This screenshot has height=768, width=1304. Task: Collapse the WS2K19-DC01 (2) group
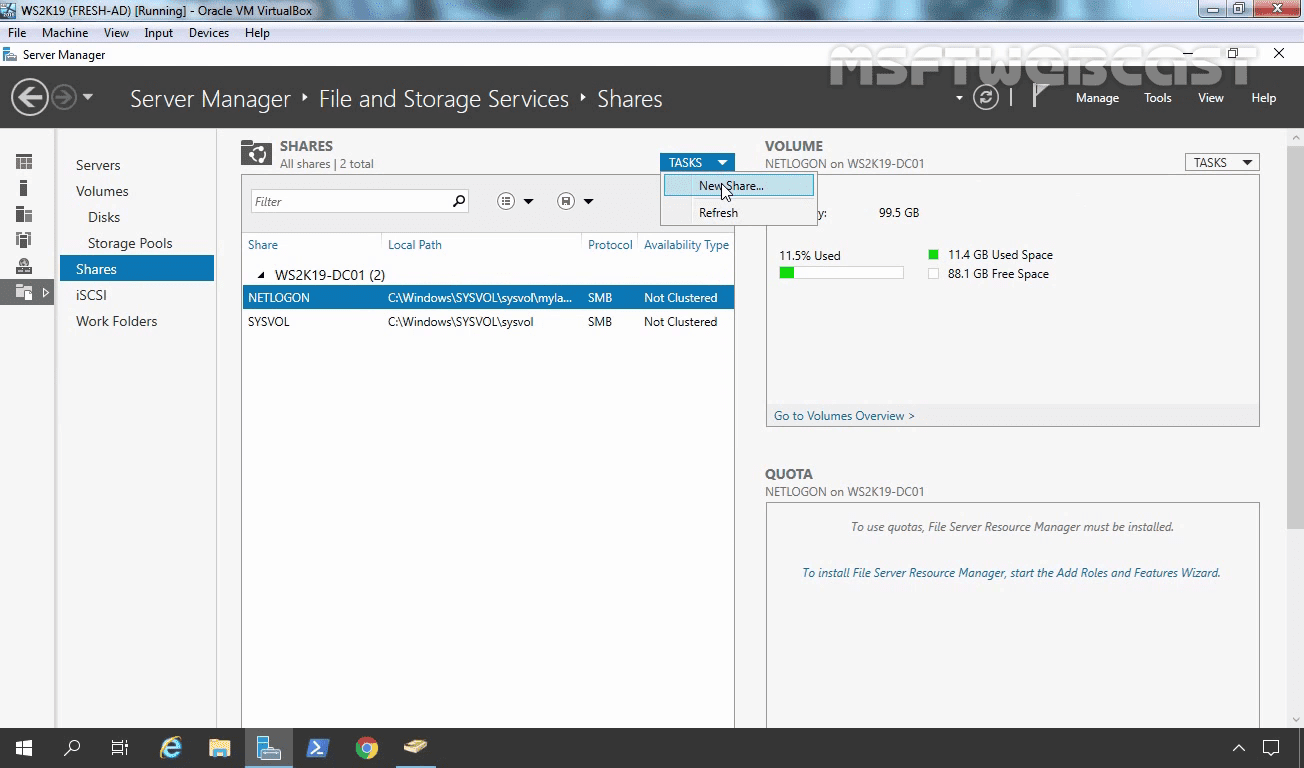262,275
